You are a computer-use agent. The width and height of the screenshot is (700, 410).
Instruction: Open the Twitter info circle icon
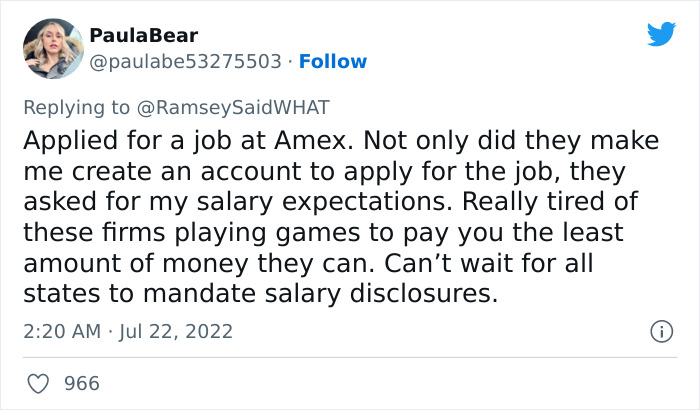(x=660, y=330)
